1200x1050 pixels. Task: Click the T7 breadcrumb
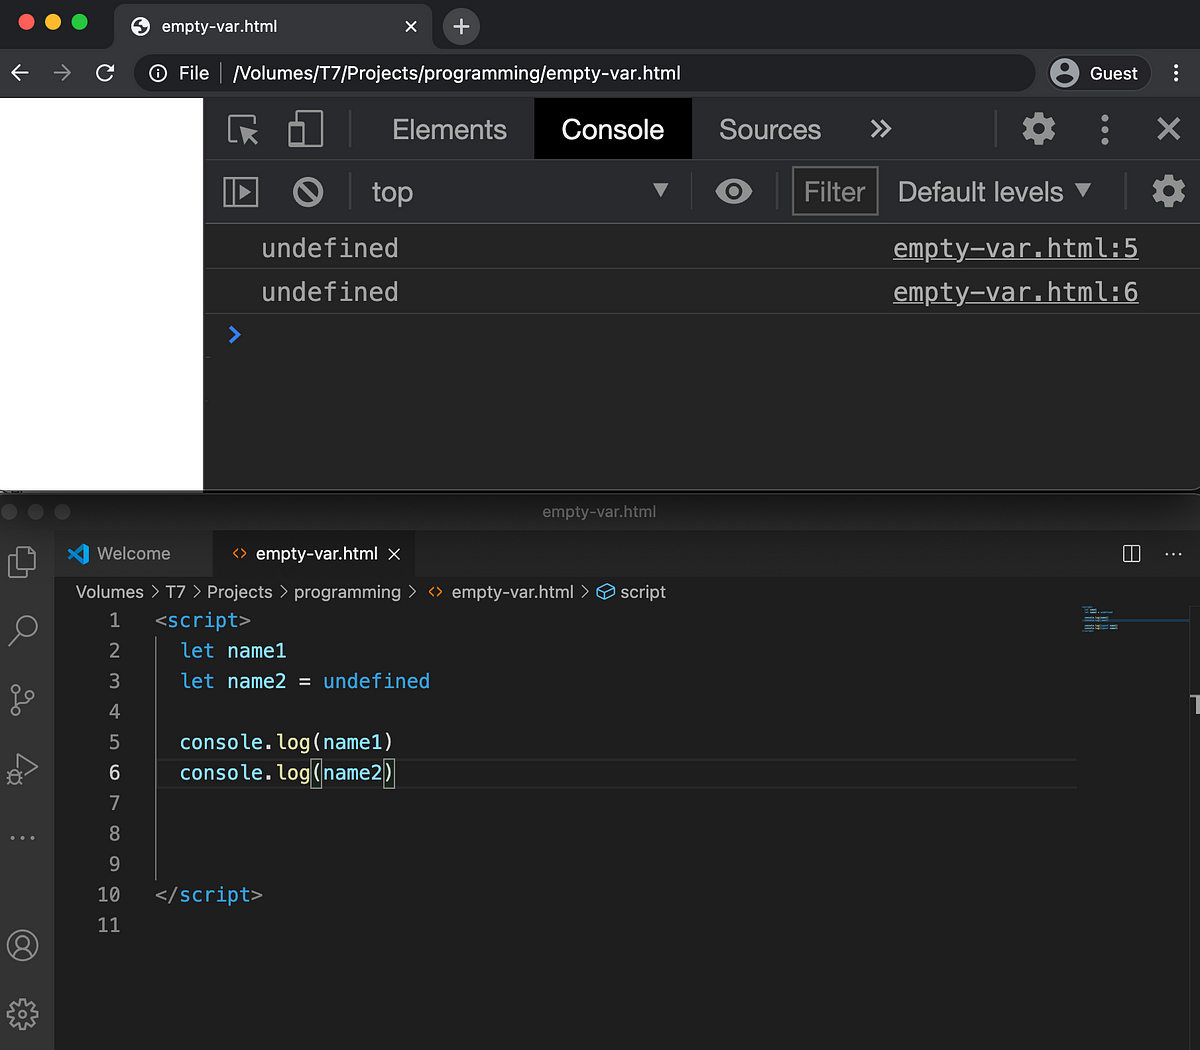(x=175, y=592)
